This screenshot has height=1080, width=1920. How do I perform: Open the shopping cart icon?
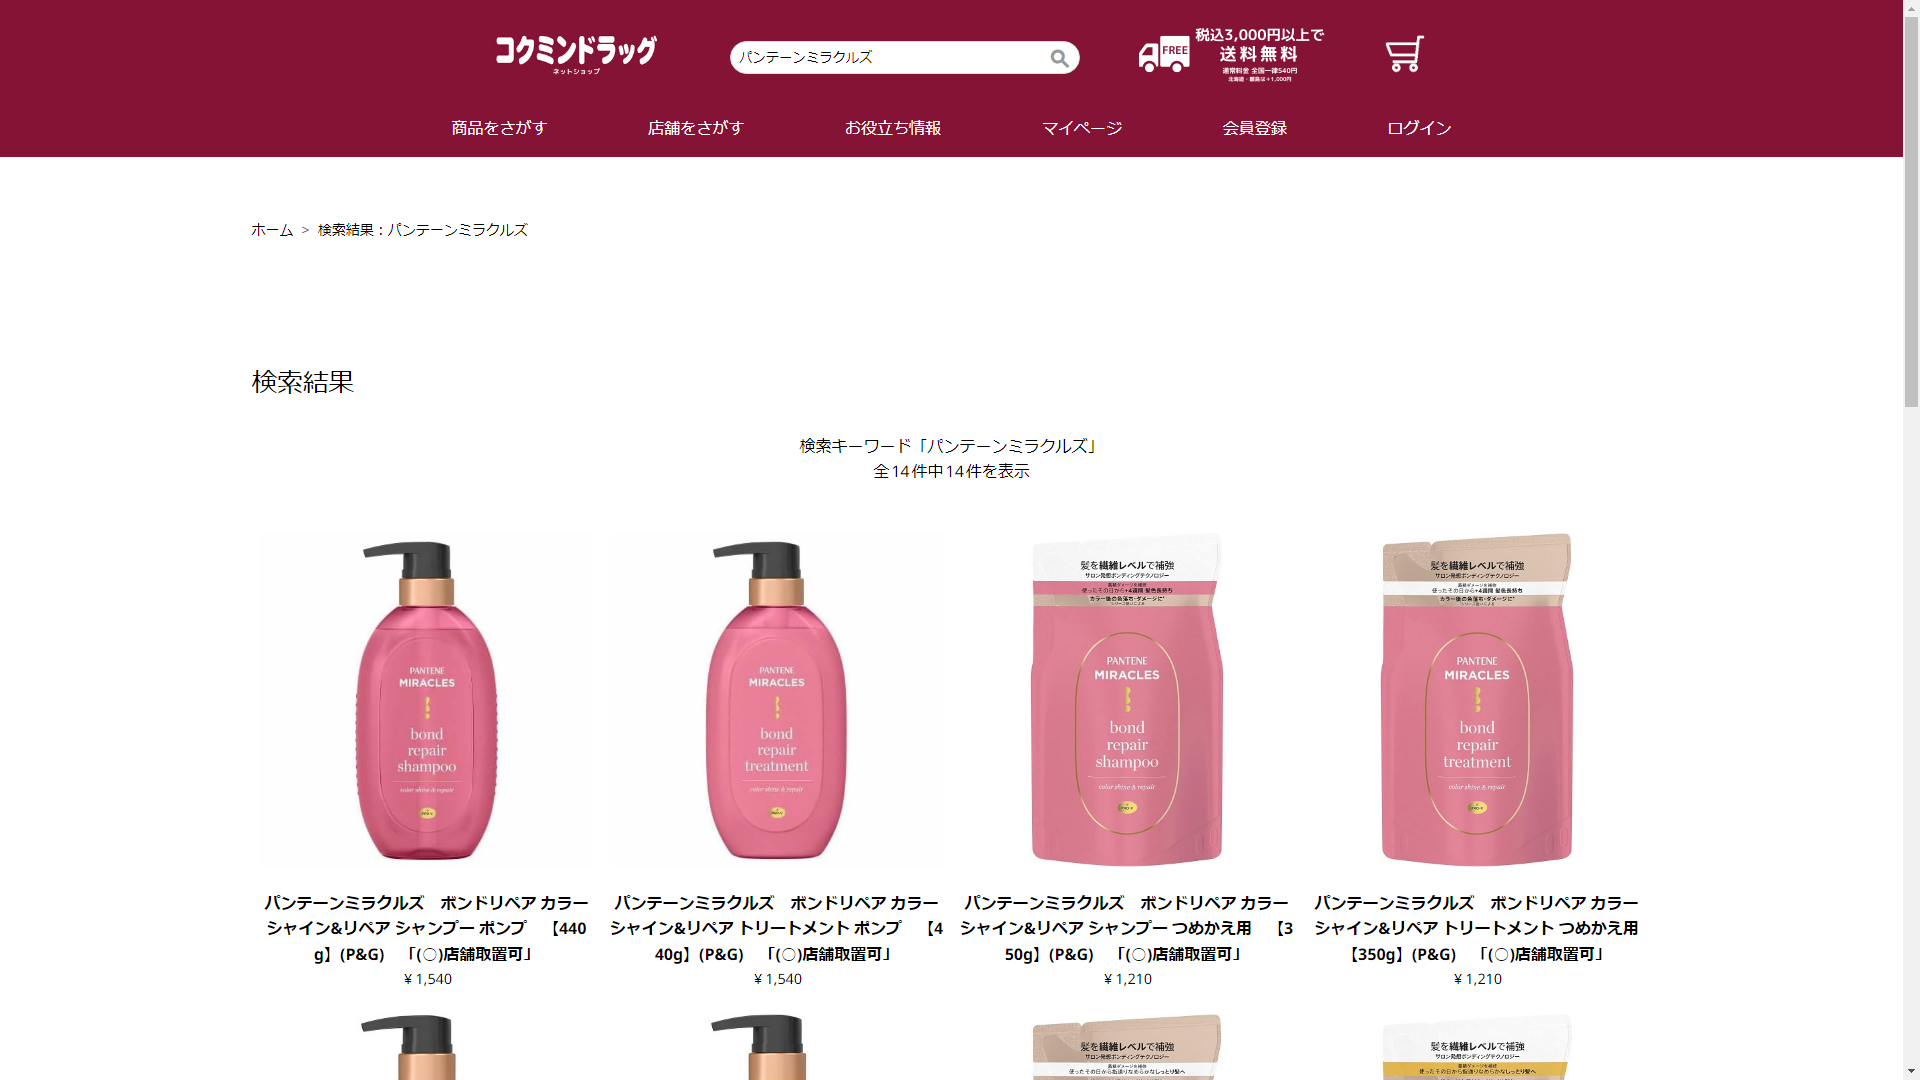(x=1404, y=54)
